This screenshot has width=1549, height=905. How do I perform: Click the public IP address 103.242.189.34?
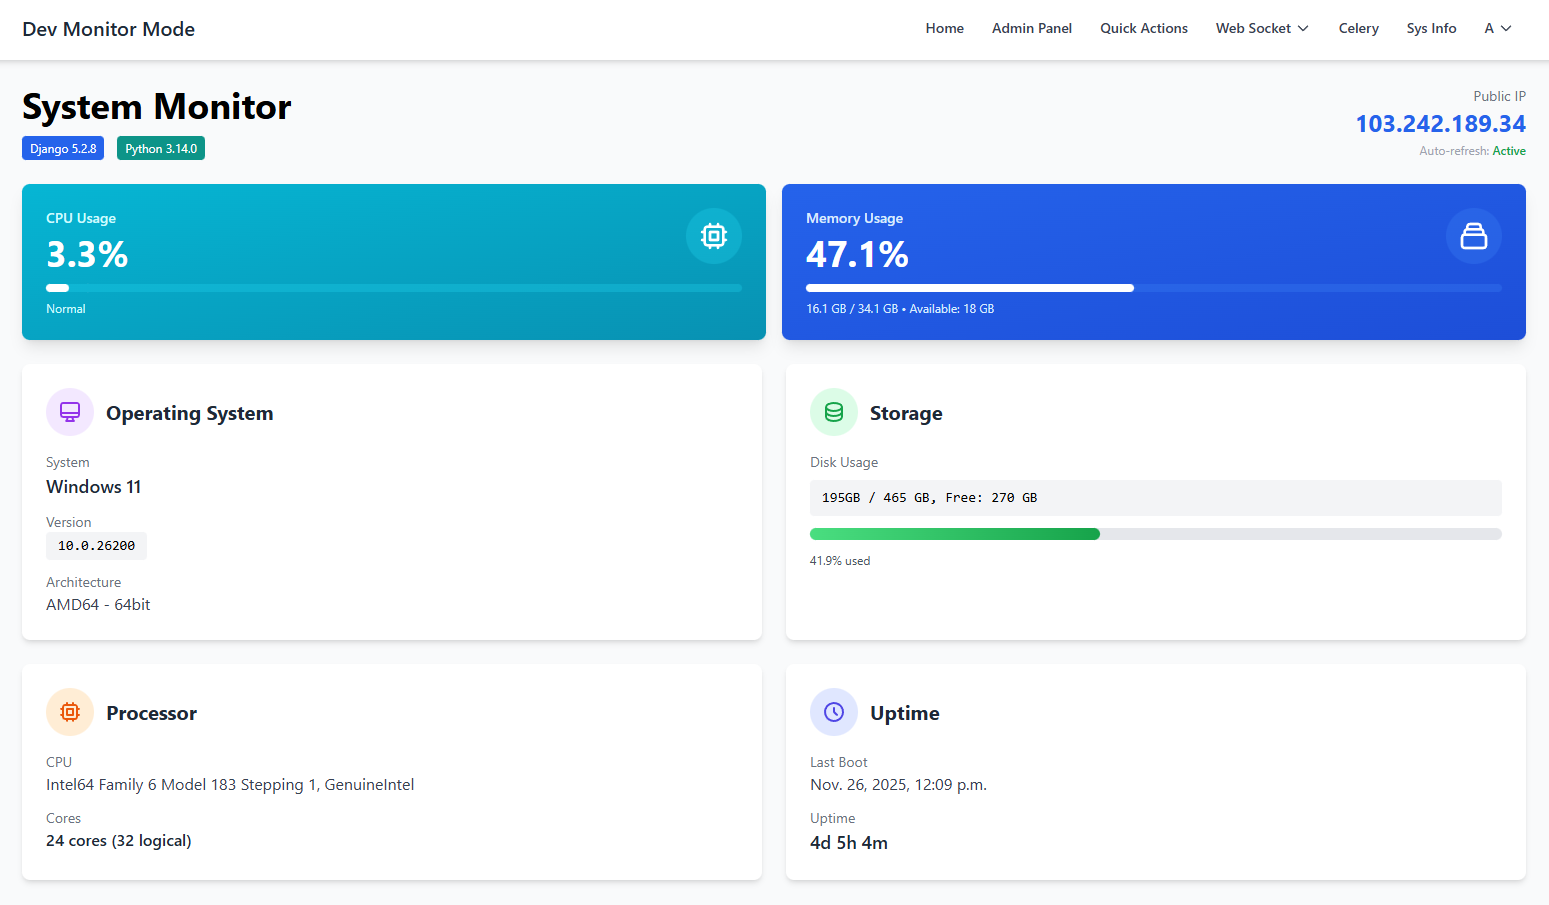(x=1440, y=123)
